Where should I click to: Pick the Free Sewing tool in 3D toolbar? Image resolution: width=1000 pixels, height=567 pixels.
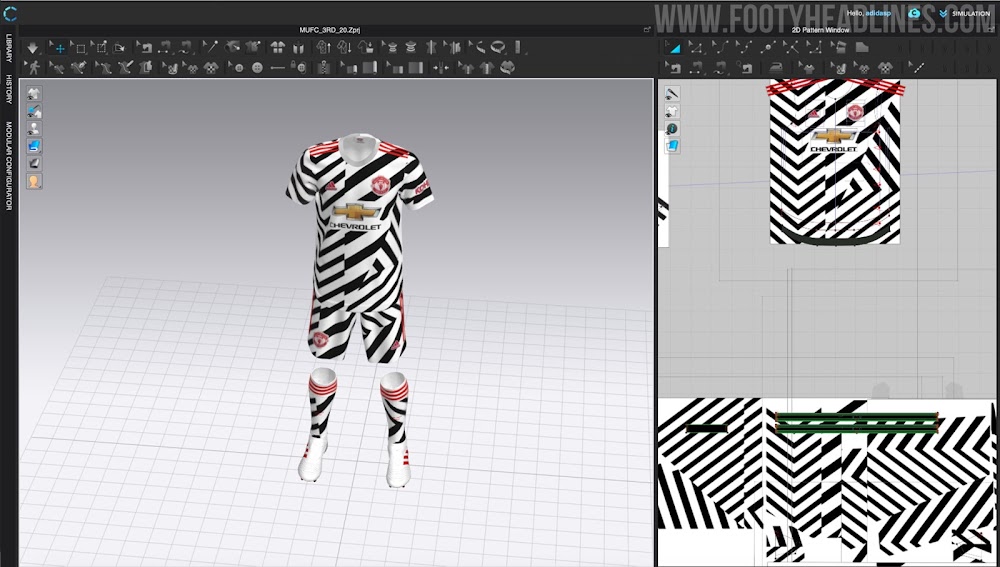(185, 48)
